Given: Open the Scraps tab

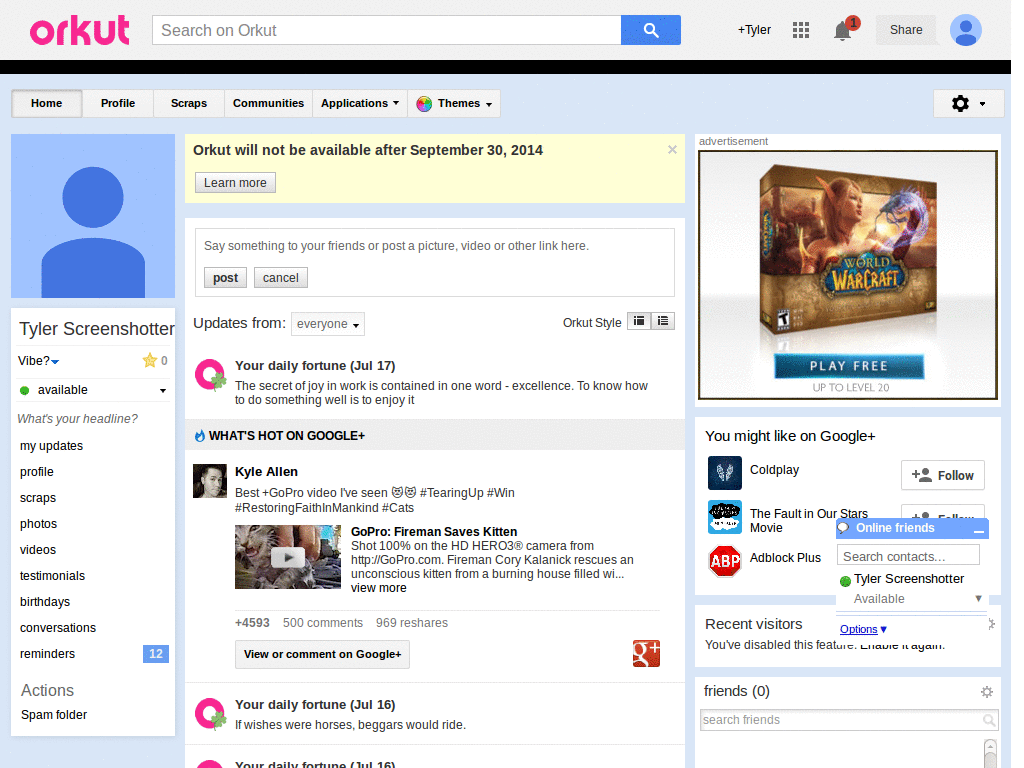Looking at the screenshot, I should 189,103.
